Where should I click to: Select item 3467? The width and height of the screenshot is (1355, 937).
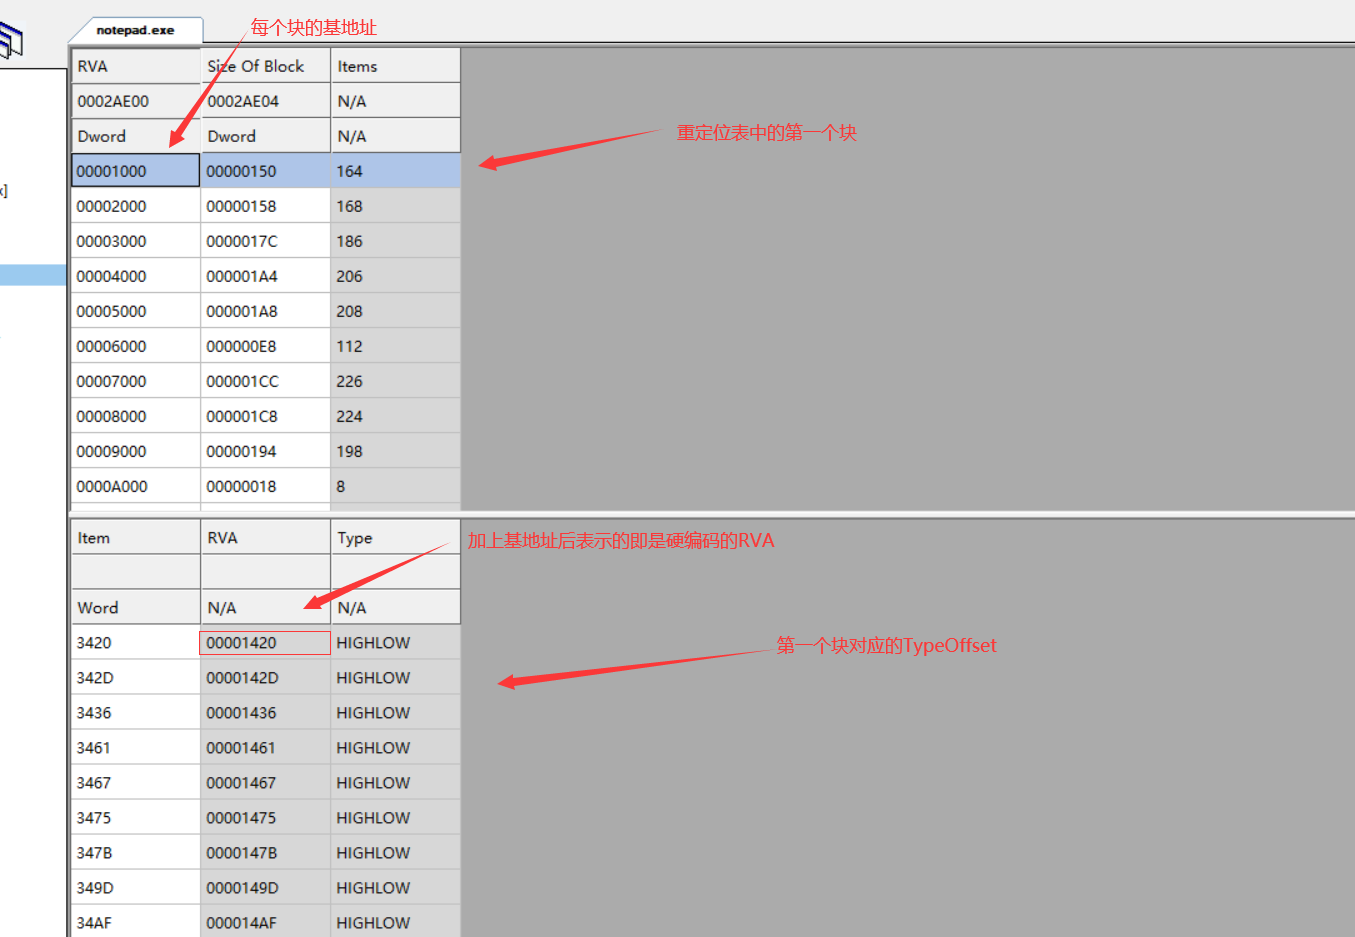click(136, 782)
